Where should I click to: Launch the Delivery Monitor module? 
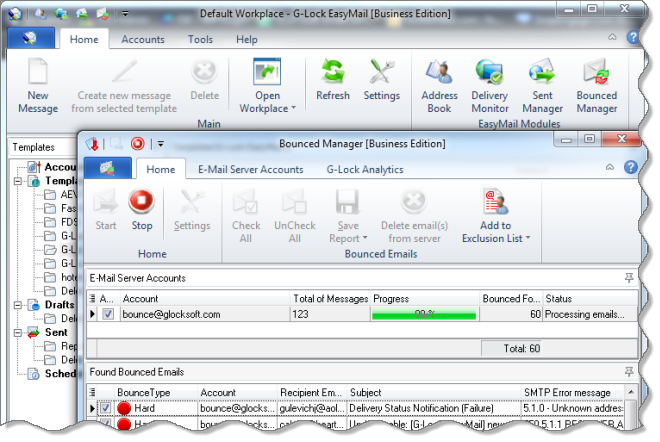490,86
